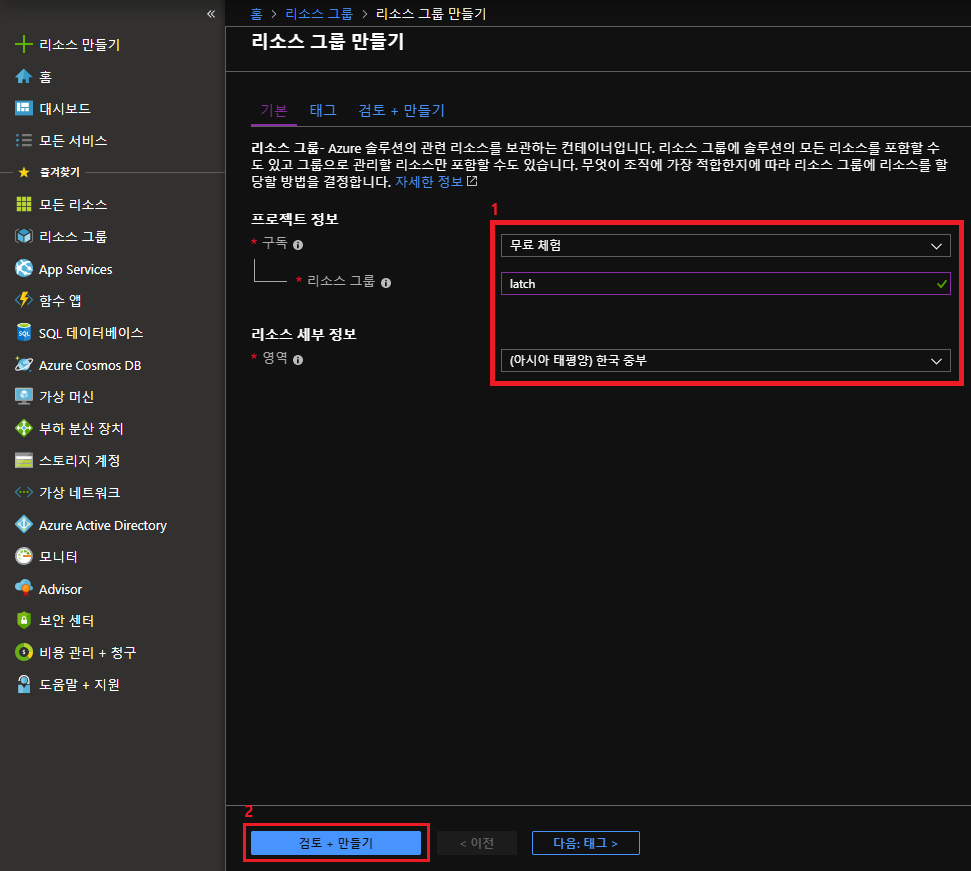
Task: Click the home icon in sidebar
Action: point(24,76)
